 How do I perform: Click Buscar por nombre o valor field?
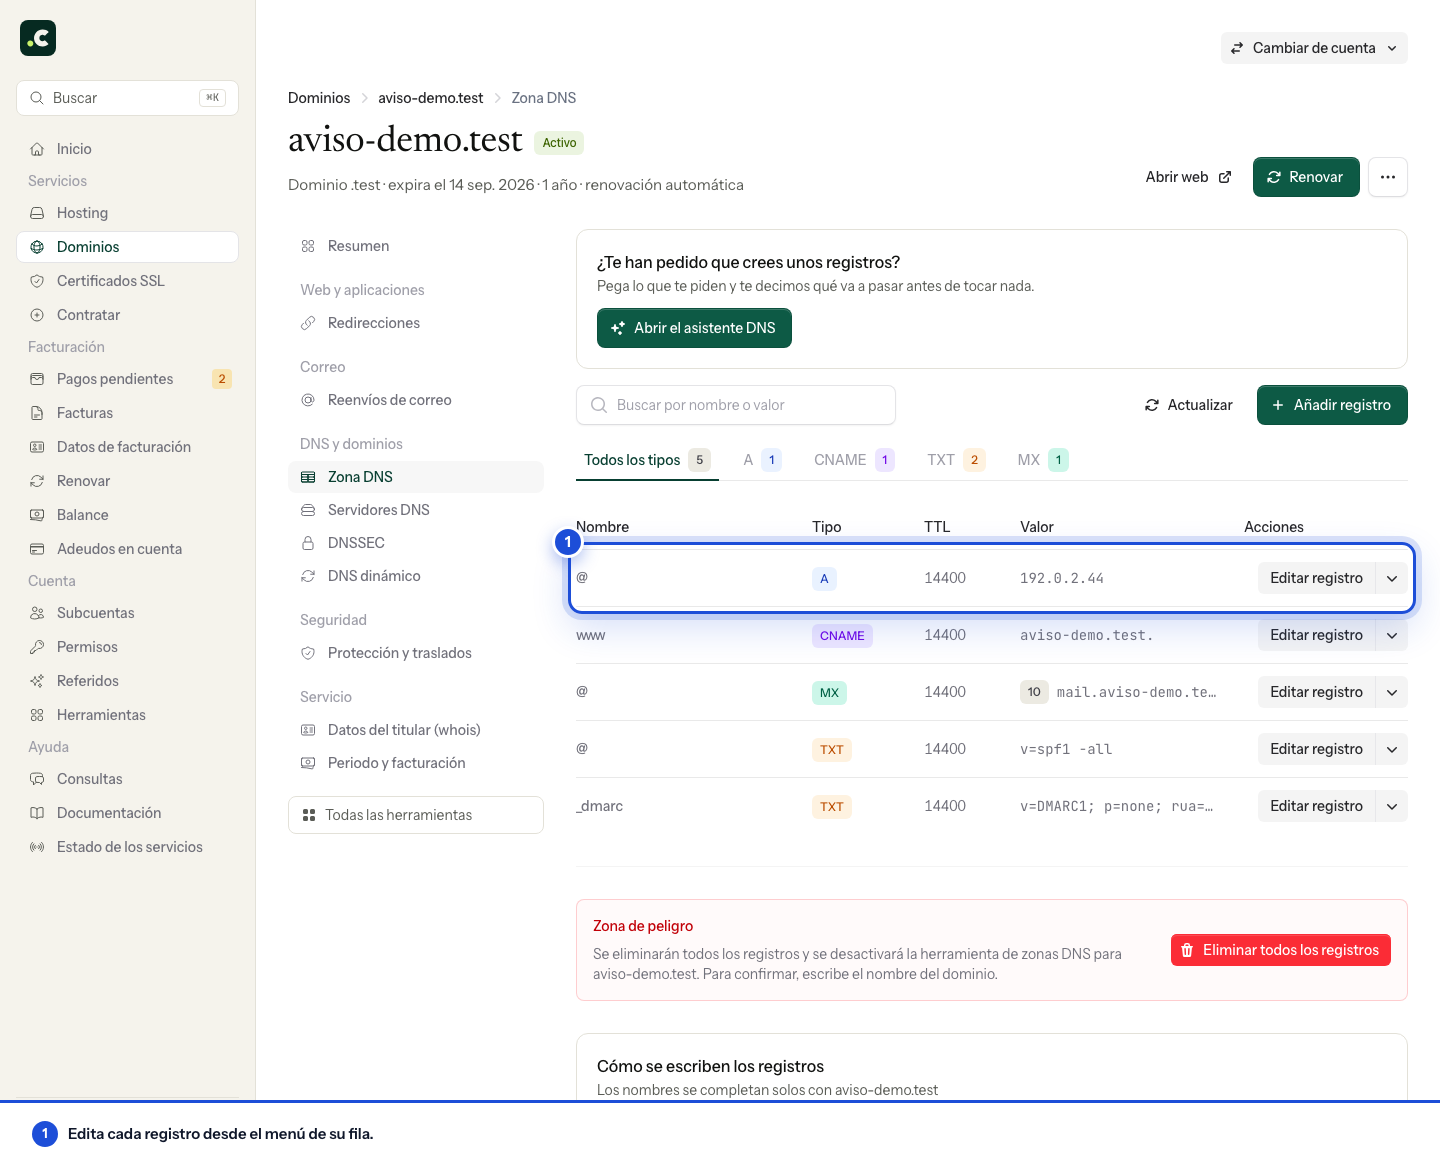pos(736,405)
